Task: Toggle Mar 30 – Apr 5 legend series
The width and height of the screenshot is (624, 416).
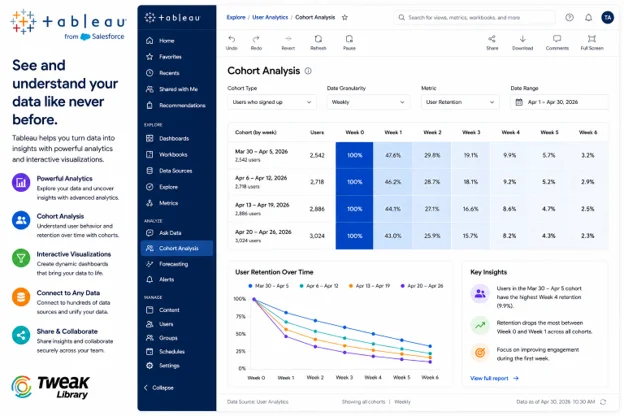Action: pyautogui.click(x=269, y=286)
